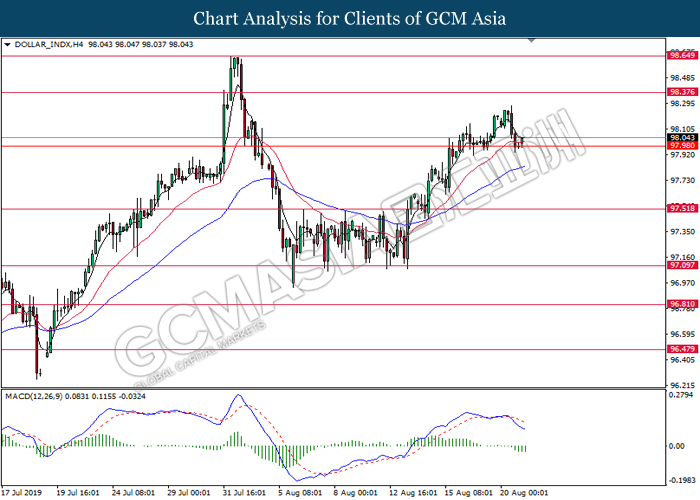Click the chart title 'Chart Analysis for Clients of GCM Asia'
Image resolution: width=700 pixels, height=500 pixels.
pos(349,19)
